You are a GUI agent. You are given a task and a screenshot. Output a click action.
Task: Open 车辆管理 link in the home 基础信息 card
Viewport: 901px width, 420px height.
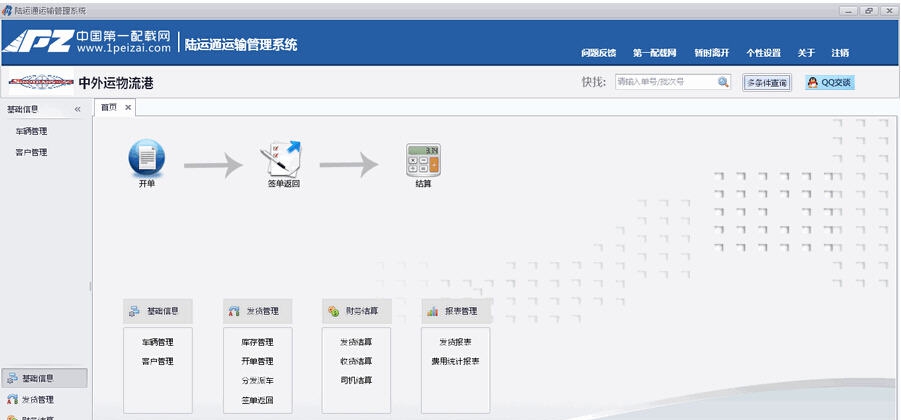[157, 342]
